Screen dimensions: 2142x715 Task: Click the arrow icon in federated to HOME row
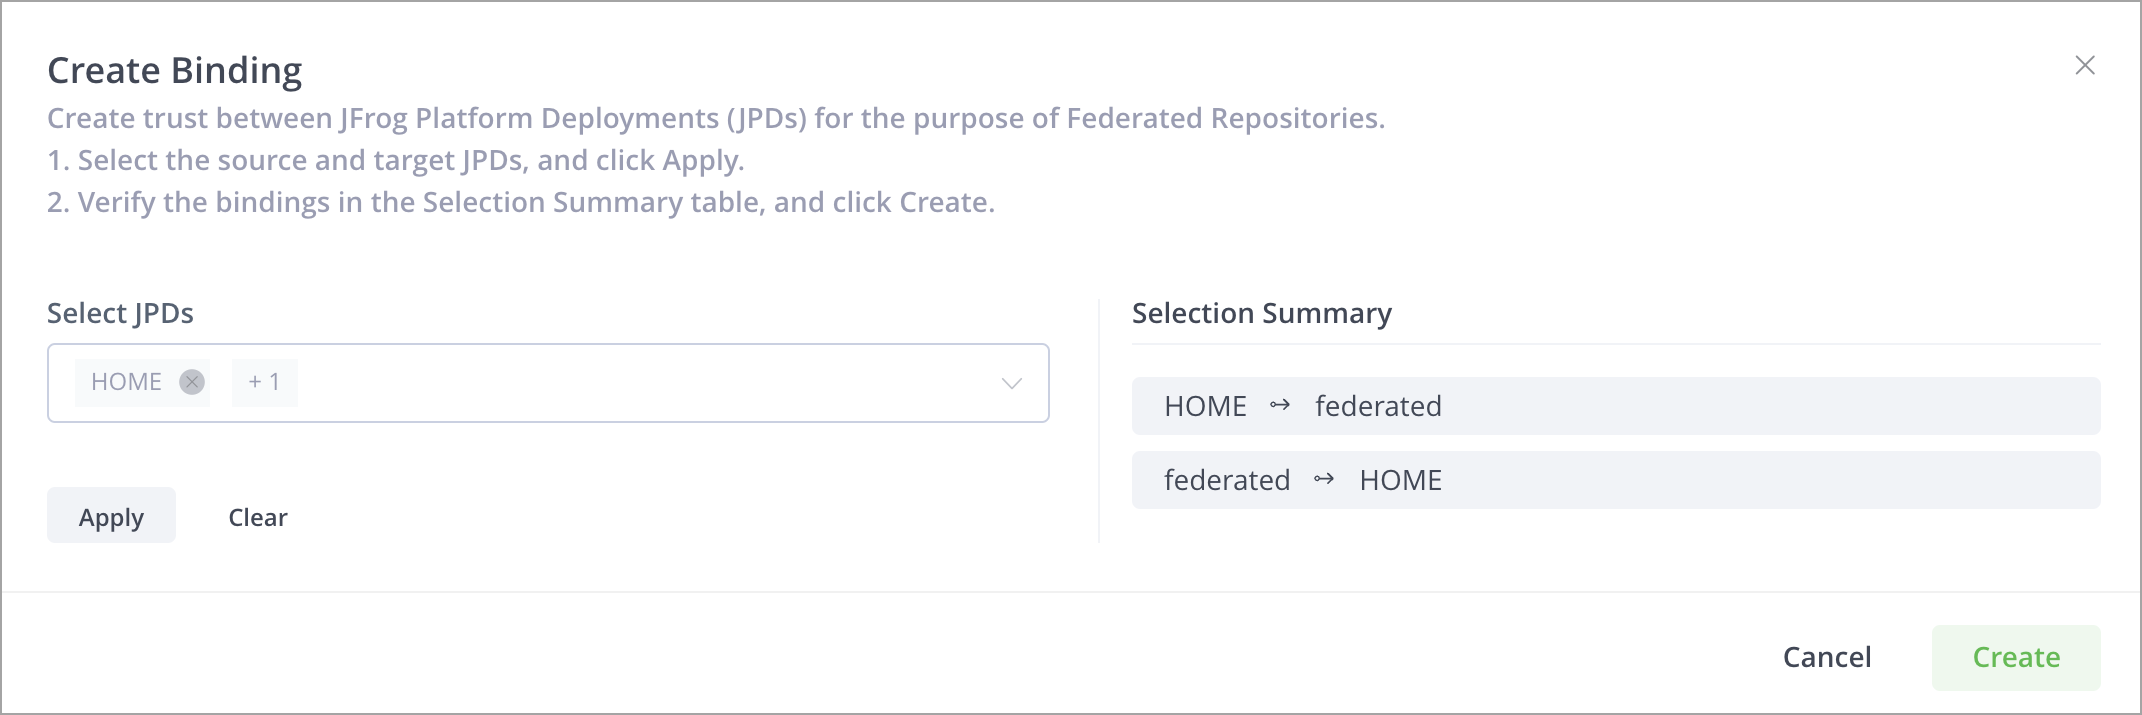1324,479
